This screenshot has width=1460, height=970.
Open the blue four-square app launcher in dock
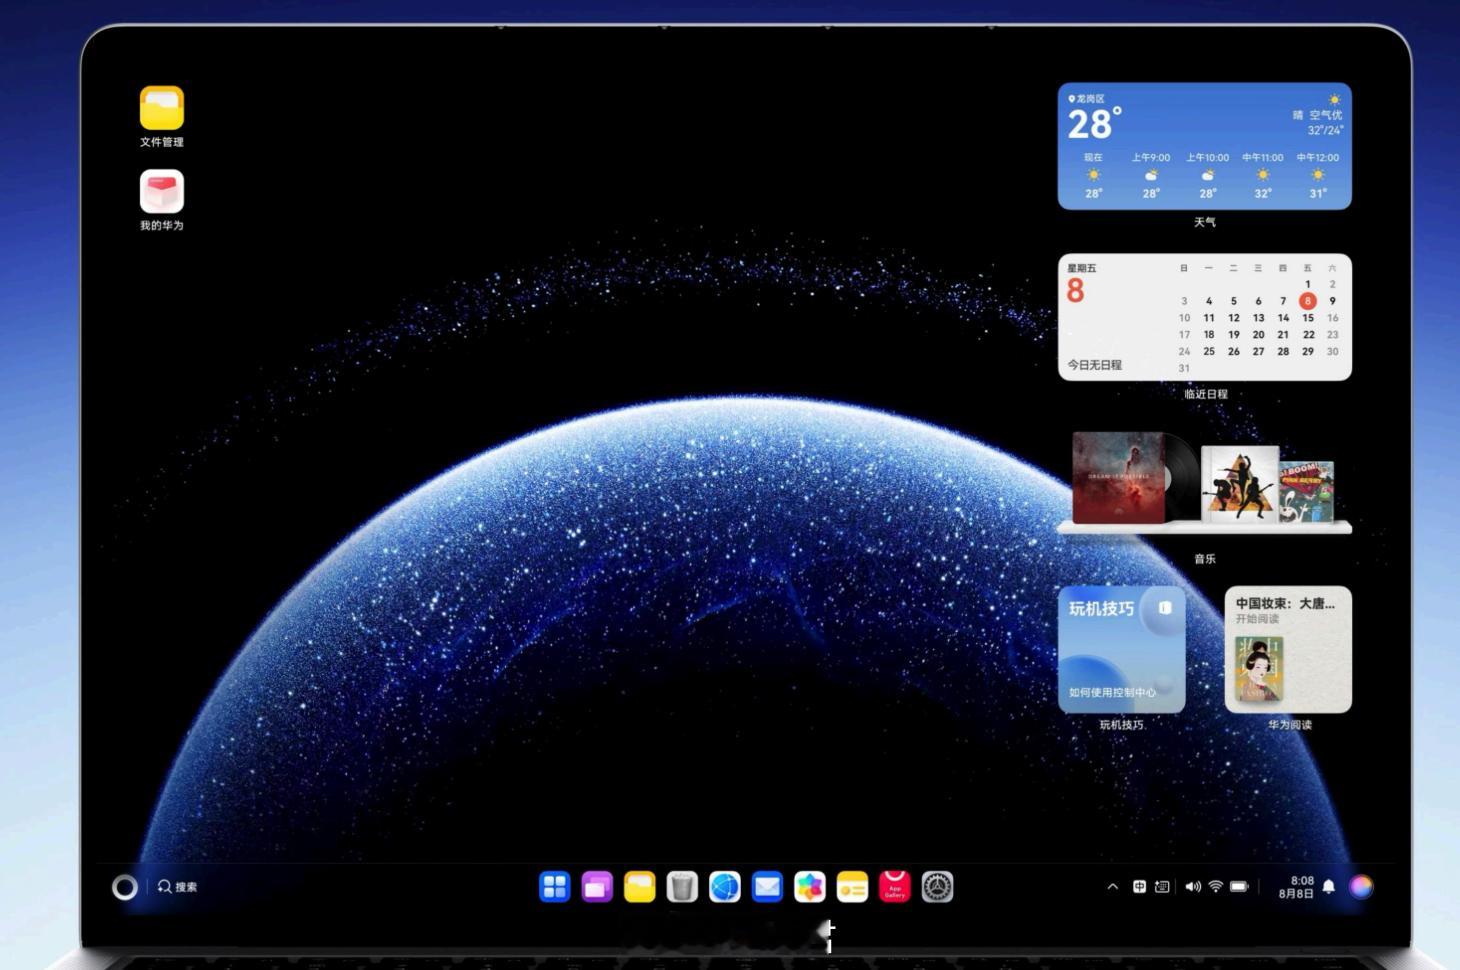click(x=555, y=887)
